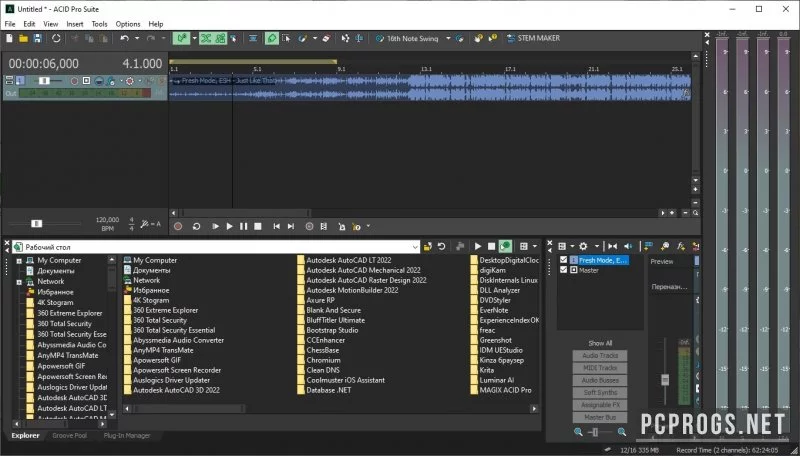Toggle Soft Synths visibility button
Screen dimensions: 800x456
(600, 393)
